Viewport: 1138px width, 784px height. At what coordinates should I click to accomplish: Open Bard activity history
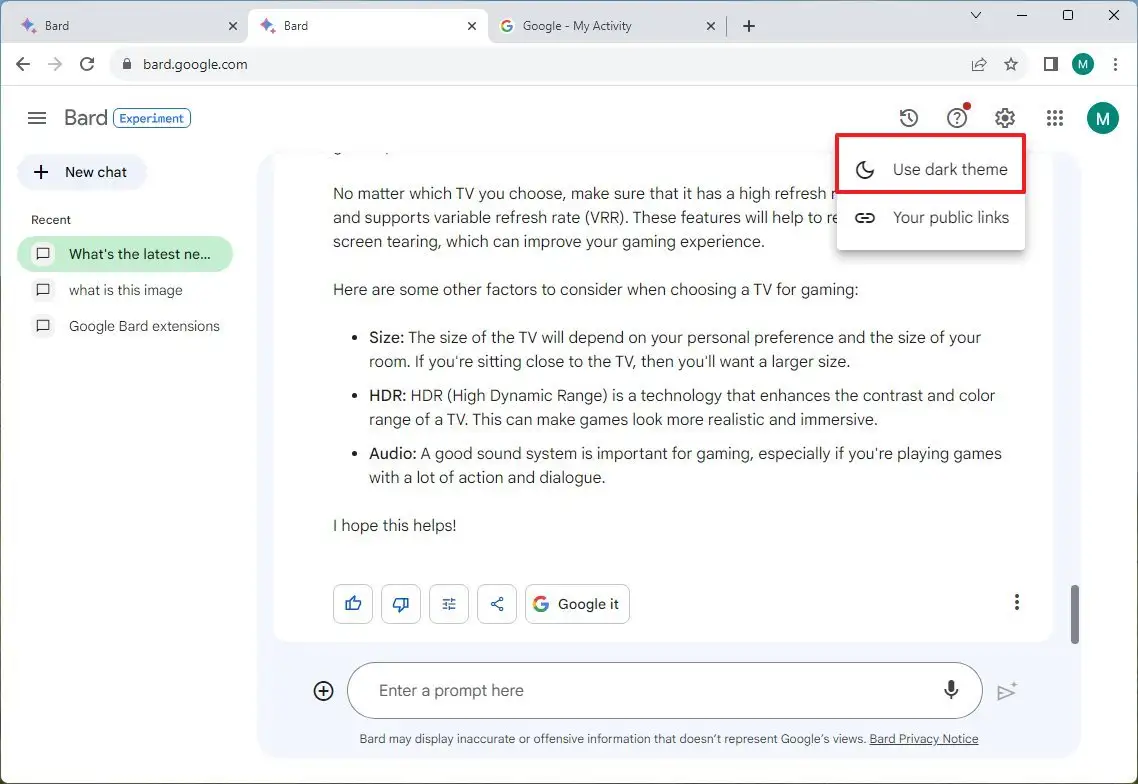coord(908,117)
